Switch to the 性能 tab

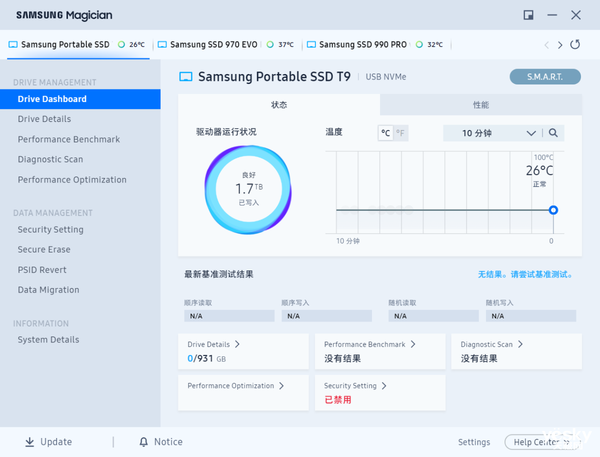click(x=480, y=105)
